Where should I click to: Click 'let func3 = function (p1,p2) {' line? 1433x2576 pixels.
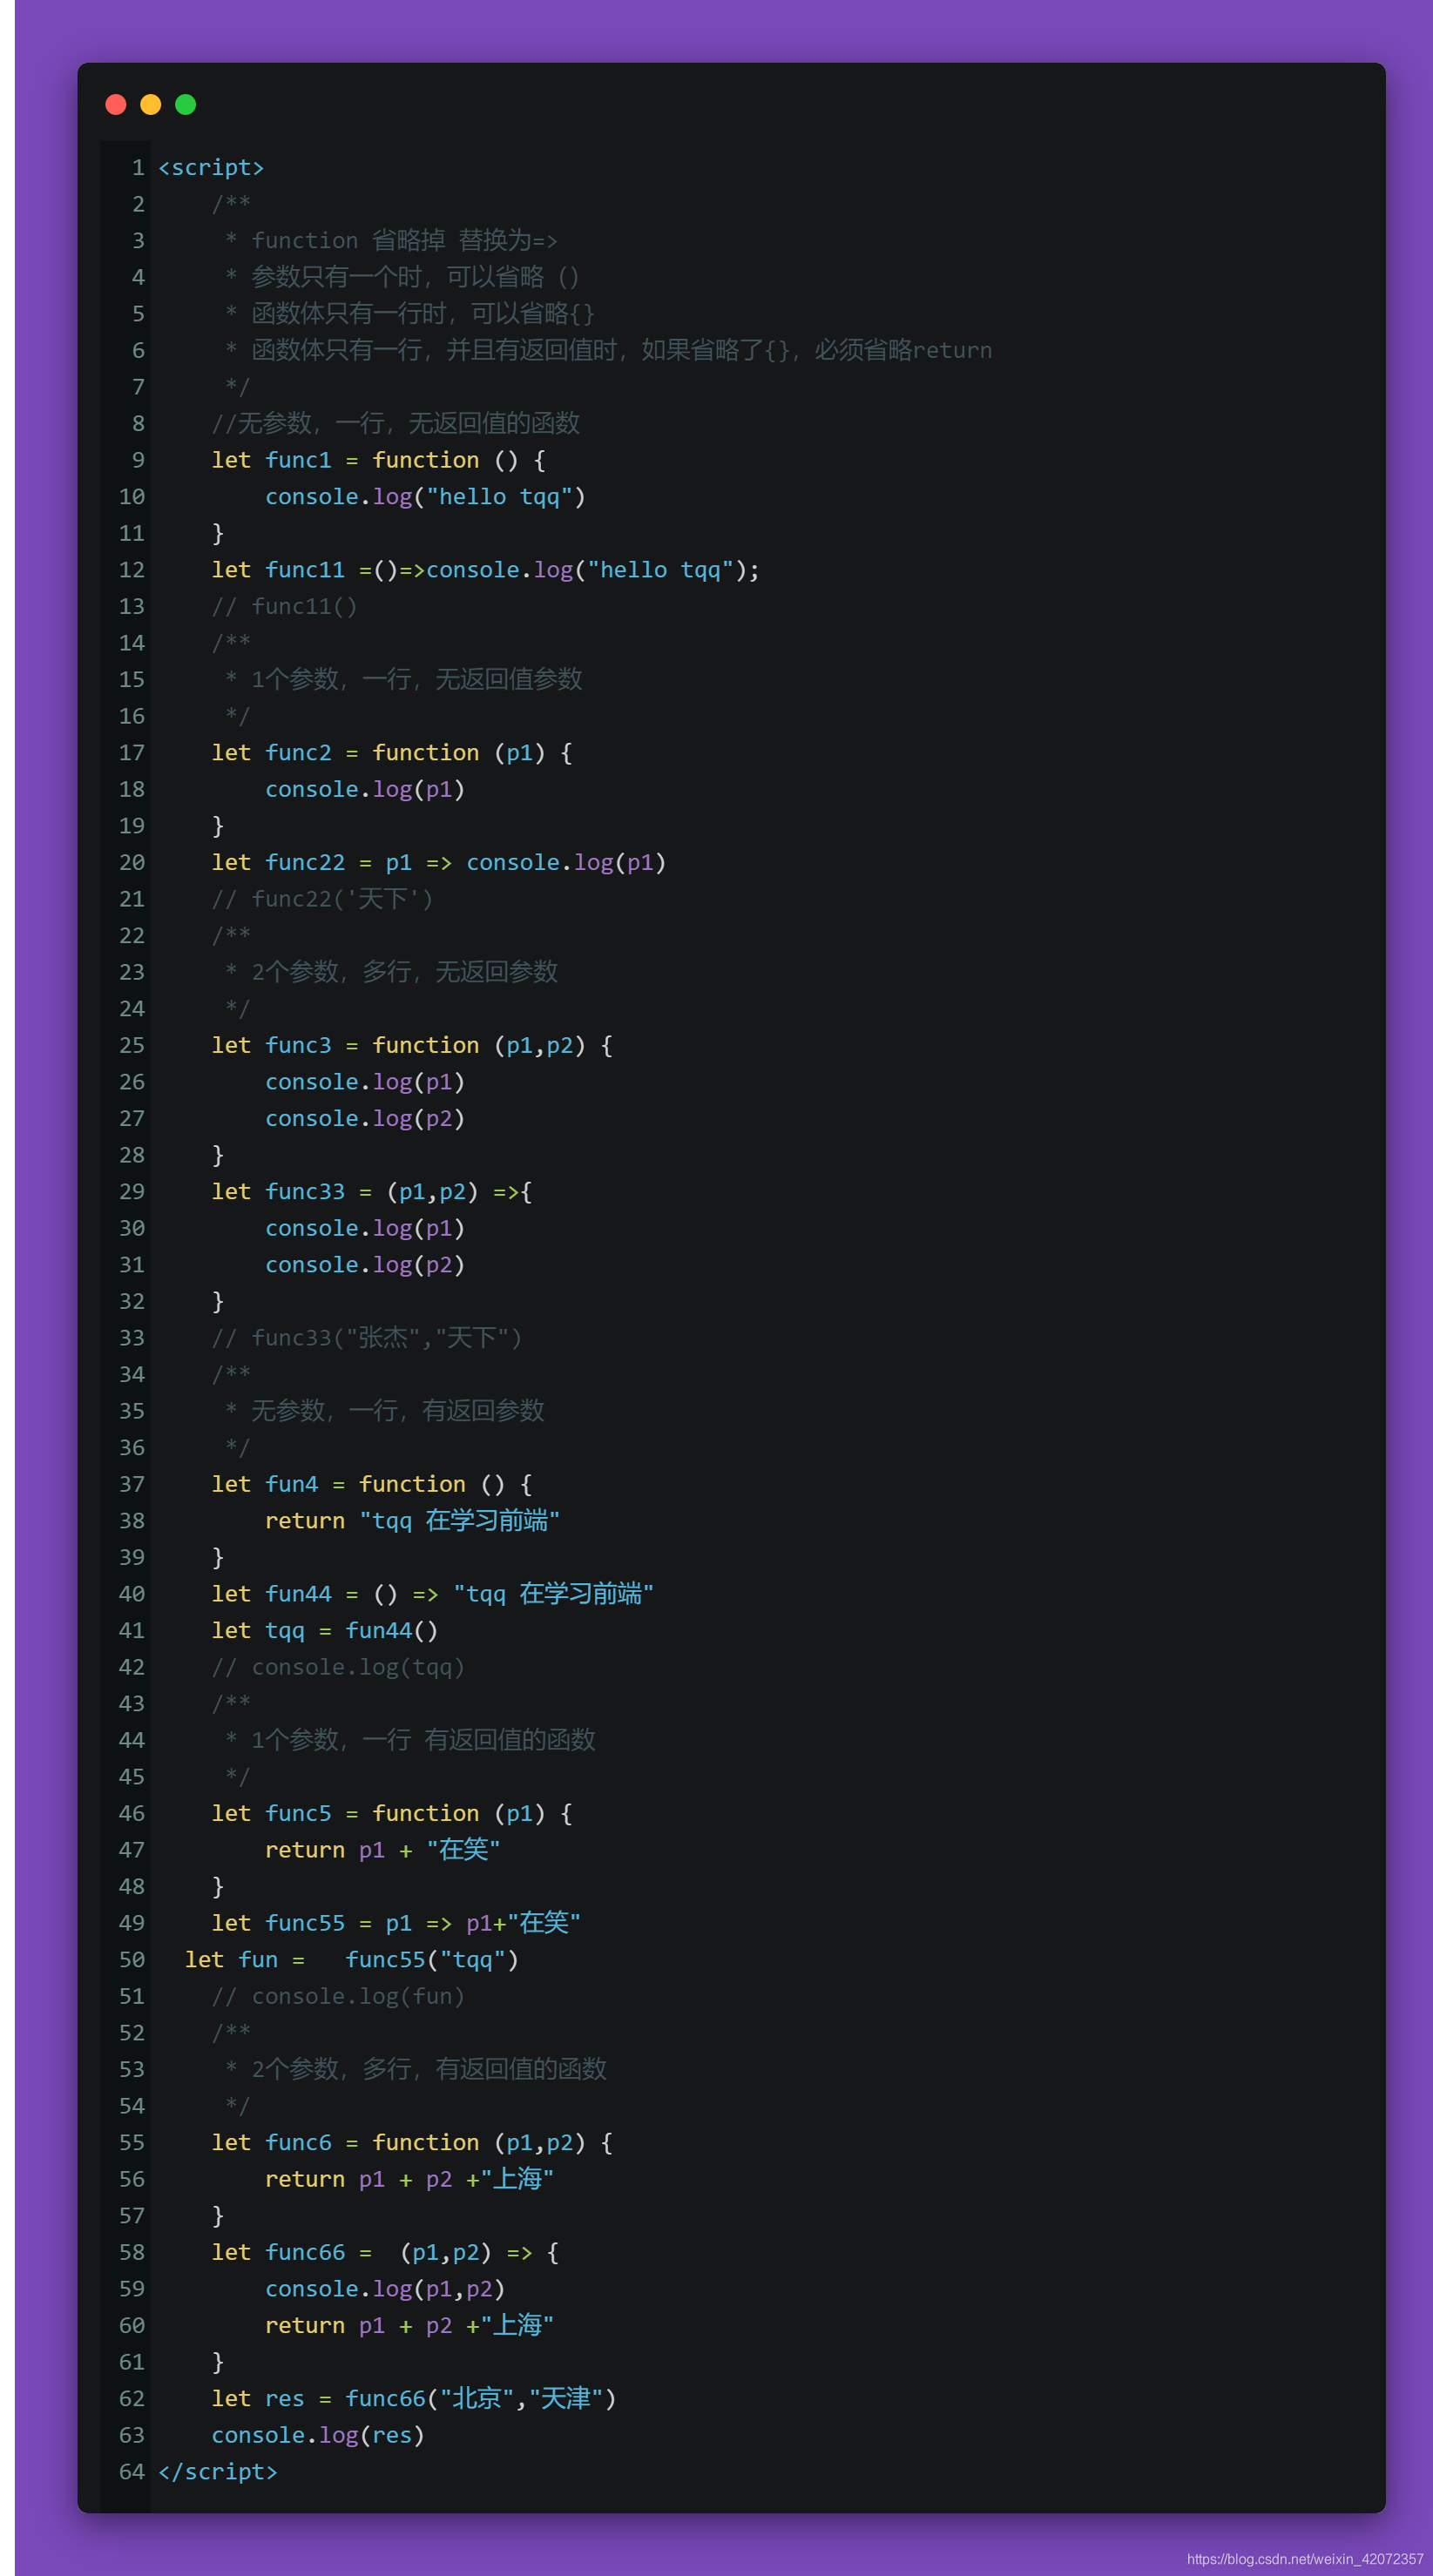pos(412,1045)
